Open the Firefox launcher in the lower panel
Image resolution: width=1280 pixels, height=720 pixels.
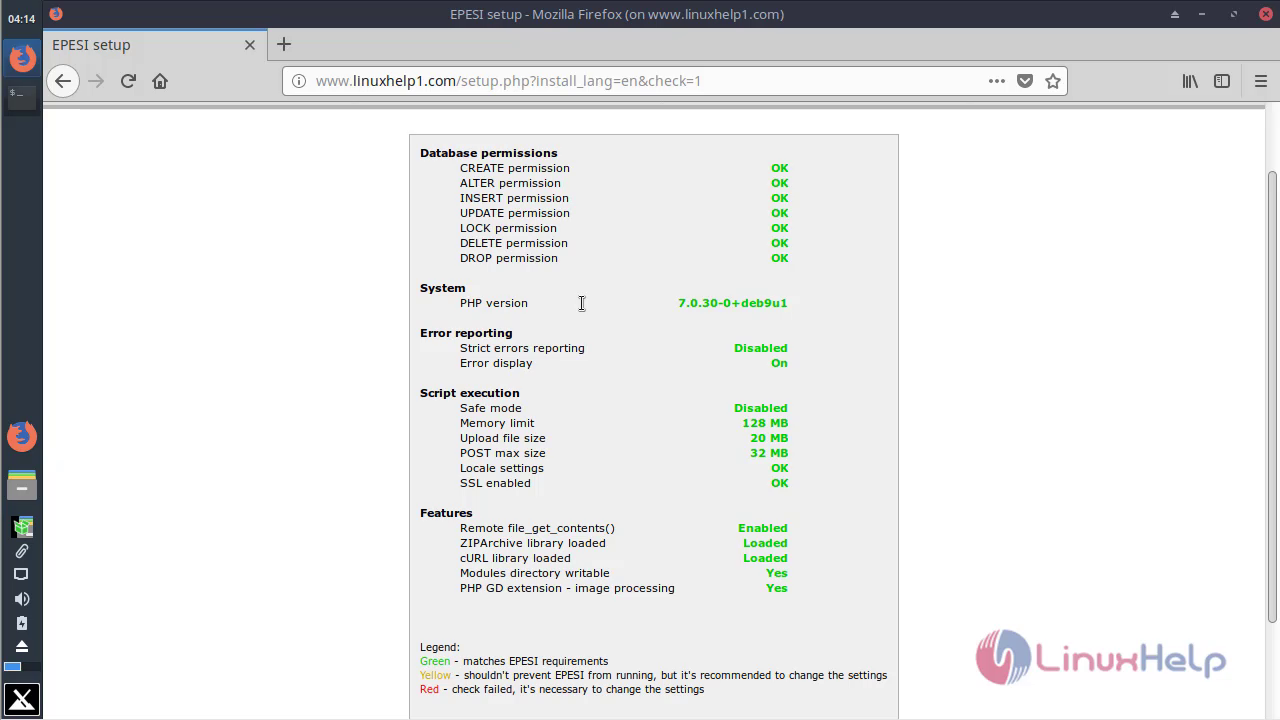point(22,436)
